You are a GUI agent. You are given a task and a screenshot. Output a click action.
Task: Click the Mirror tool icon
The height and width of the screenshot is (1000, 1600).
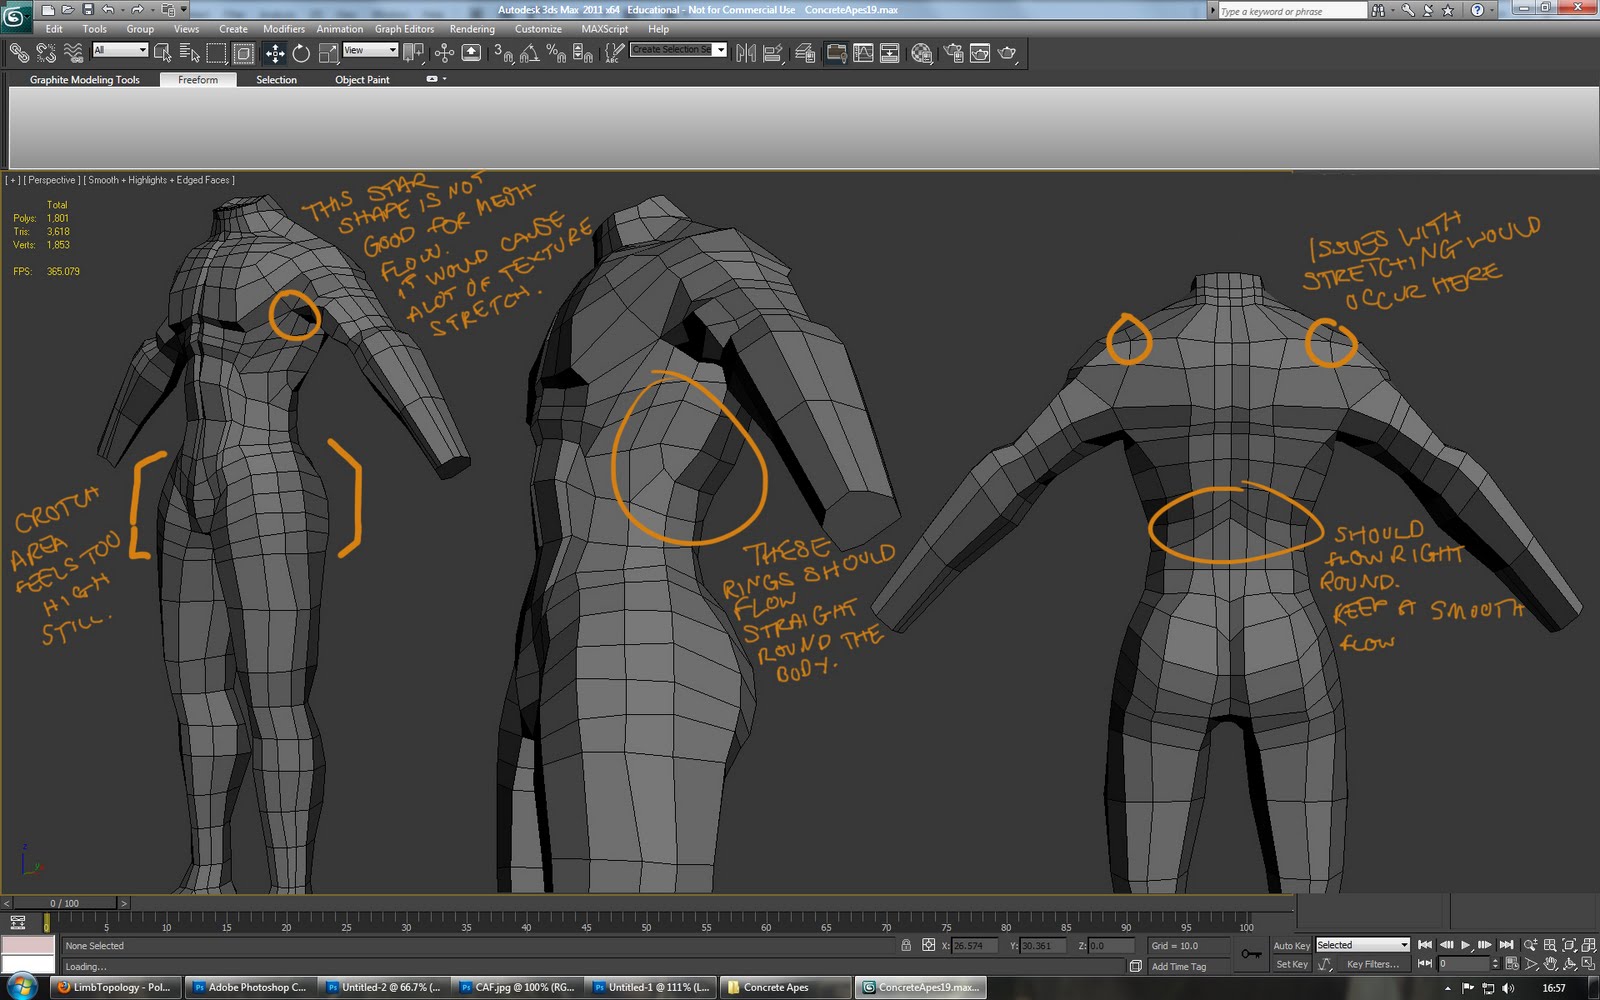click(x=744, y=52)
